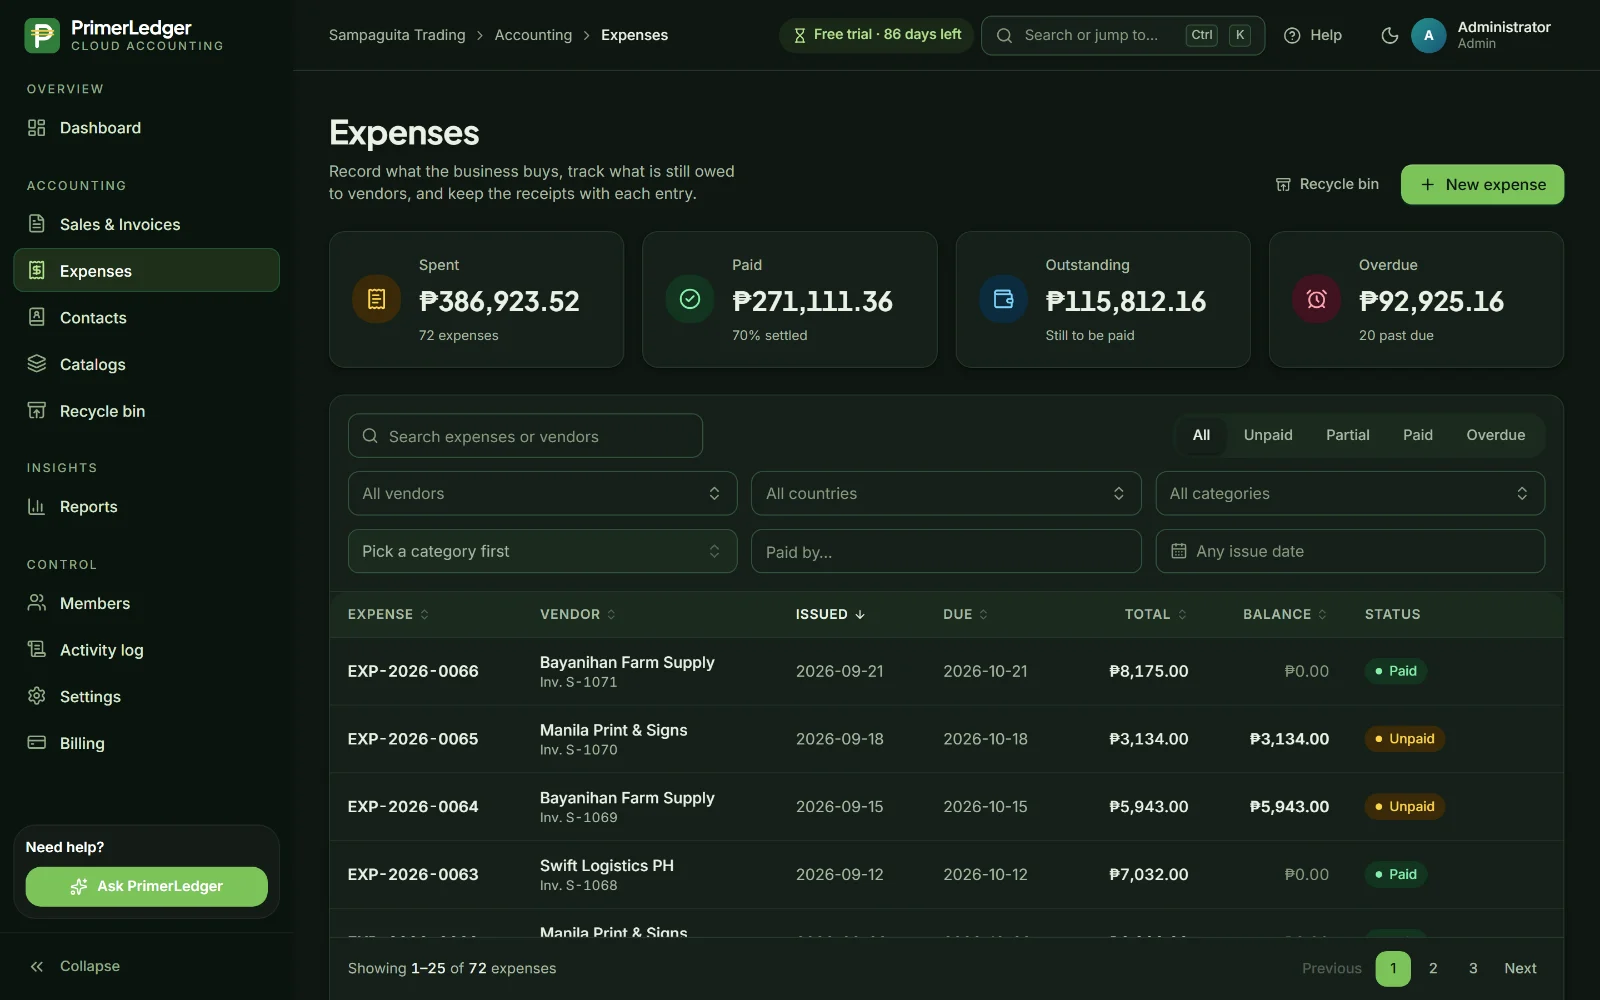Open the Pick a category first dropdown
Screen dimensions: 1600x1000
point(542,551)
